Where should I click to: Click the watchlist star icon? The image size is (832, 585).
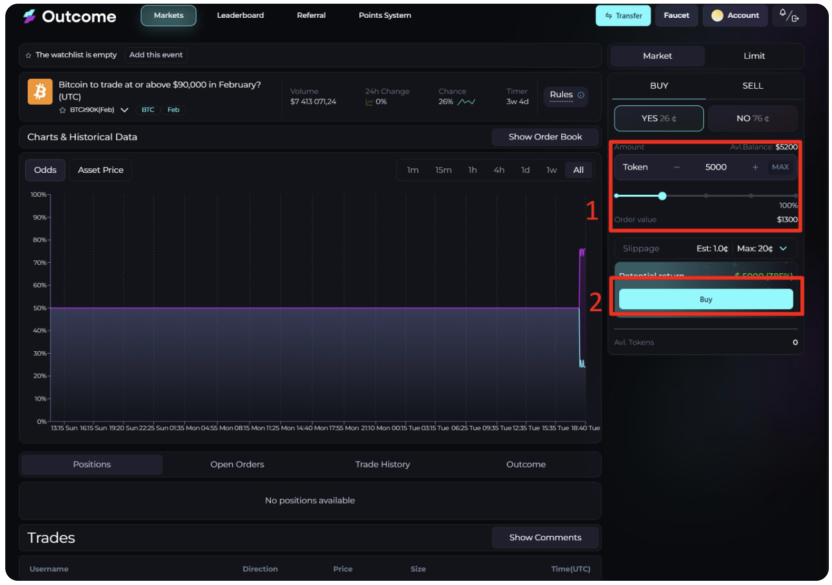28,55
